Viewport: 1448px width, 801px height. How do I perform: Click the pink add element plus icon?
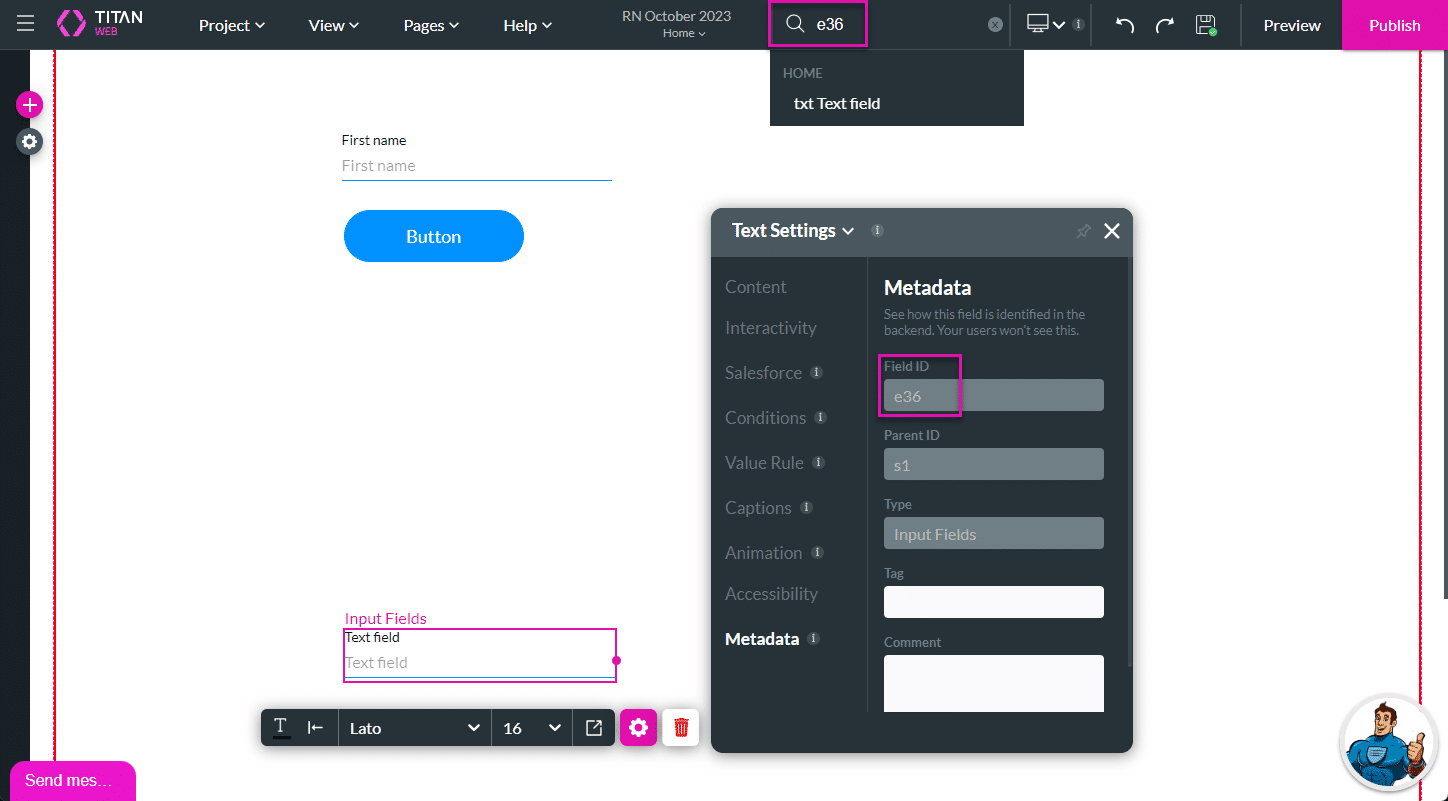[30, 105]
